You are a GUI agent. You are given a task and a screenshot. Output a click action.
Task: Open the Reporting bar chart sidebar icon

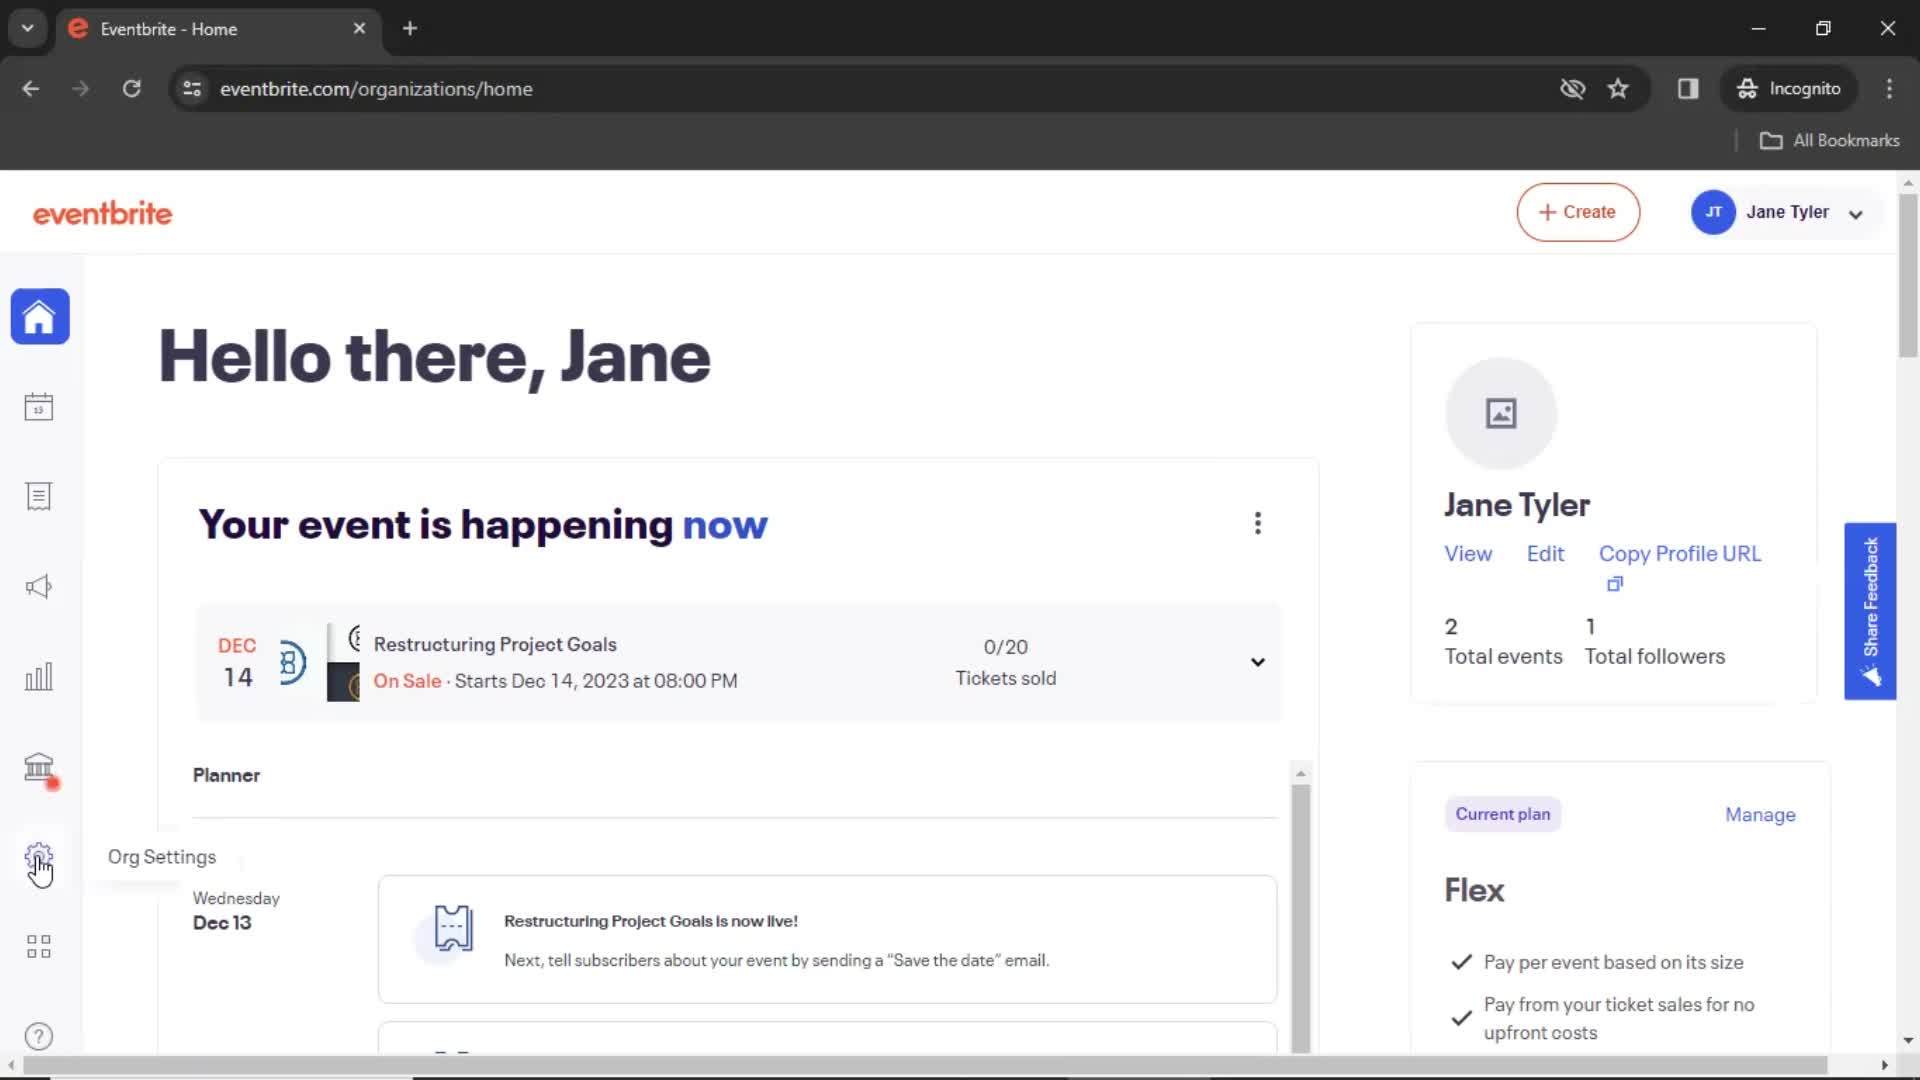[39, 677]
